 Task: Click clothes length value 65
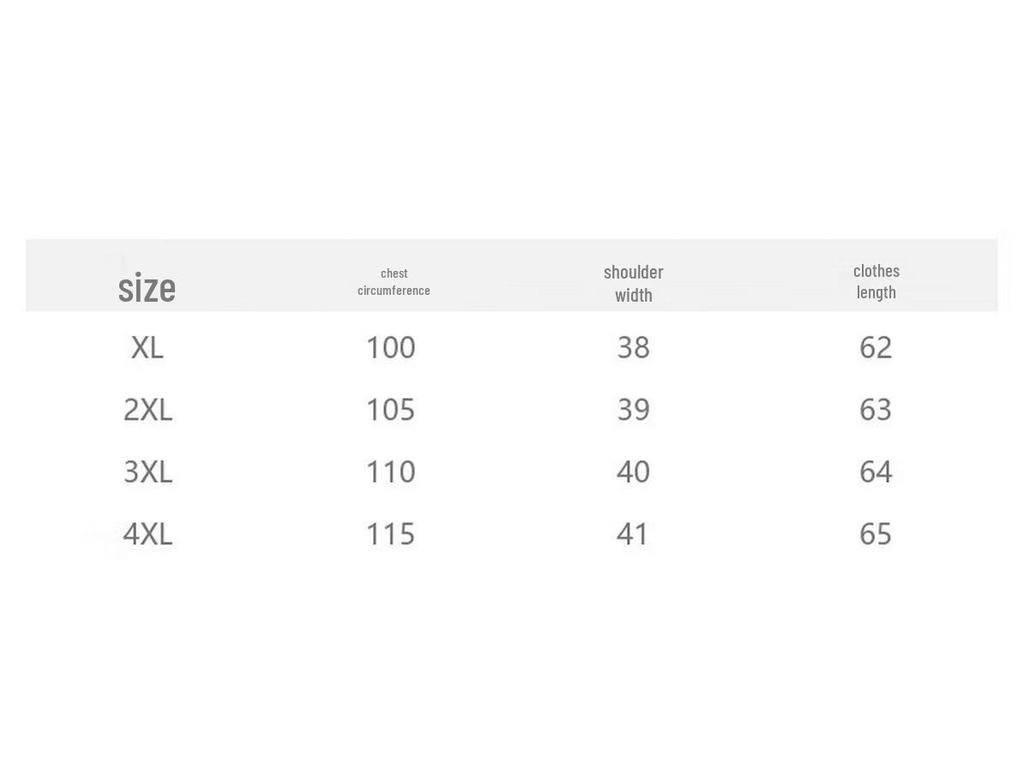pos(875,534)
